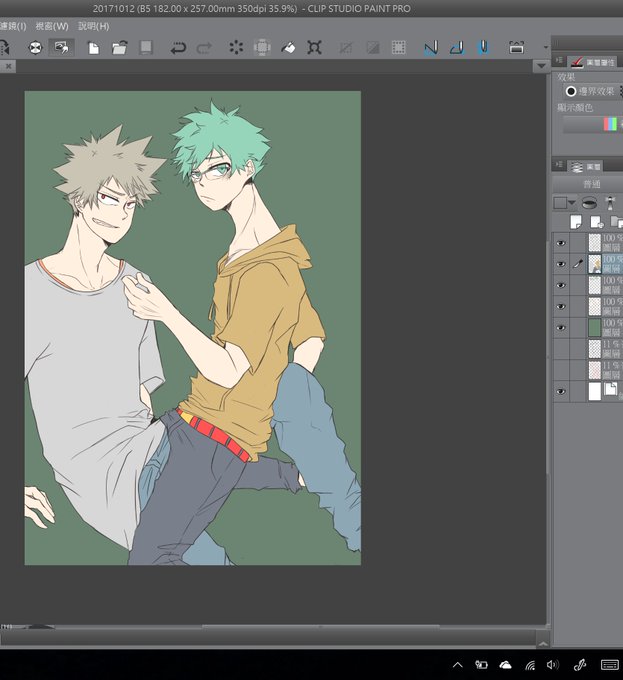The height and width of the screenshot is (680, 623).
Task: Open the 說明(H) help menu
Action: [x=93, y=26]
